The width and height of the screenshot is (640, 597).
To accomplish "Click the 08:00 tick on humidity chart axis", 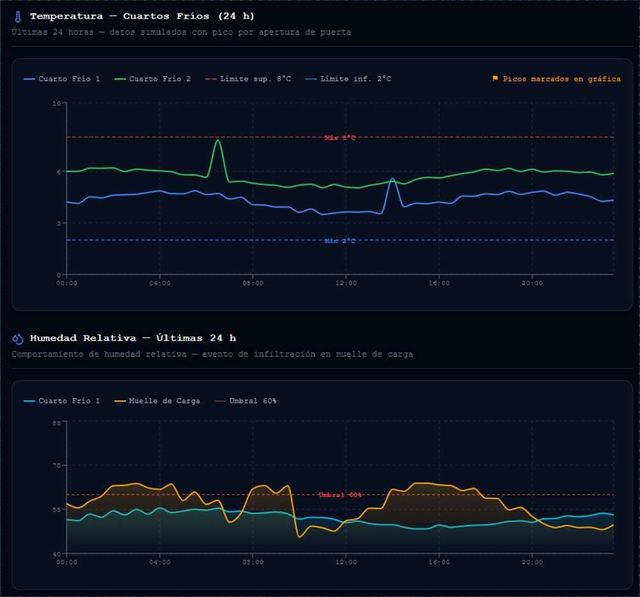I will [253, 562].
